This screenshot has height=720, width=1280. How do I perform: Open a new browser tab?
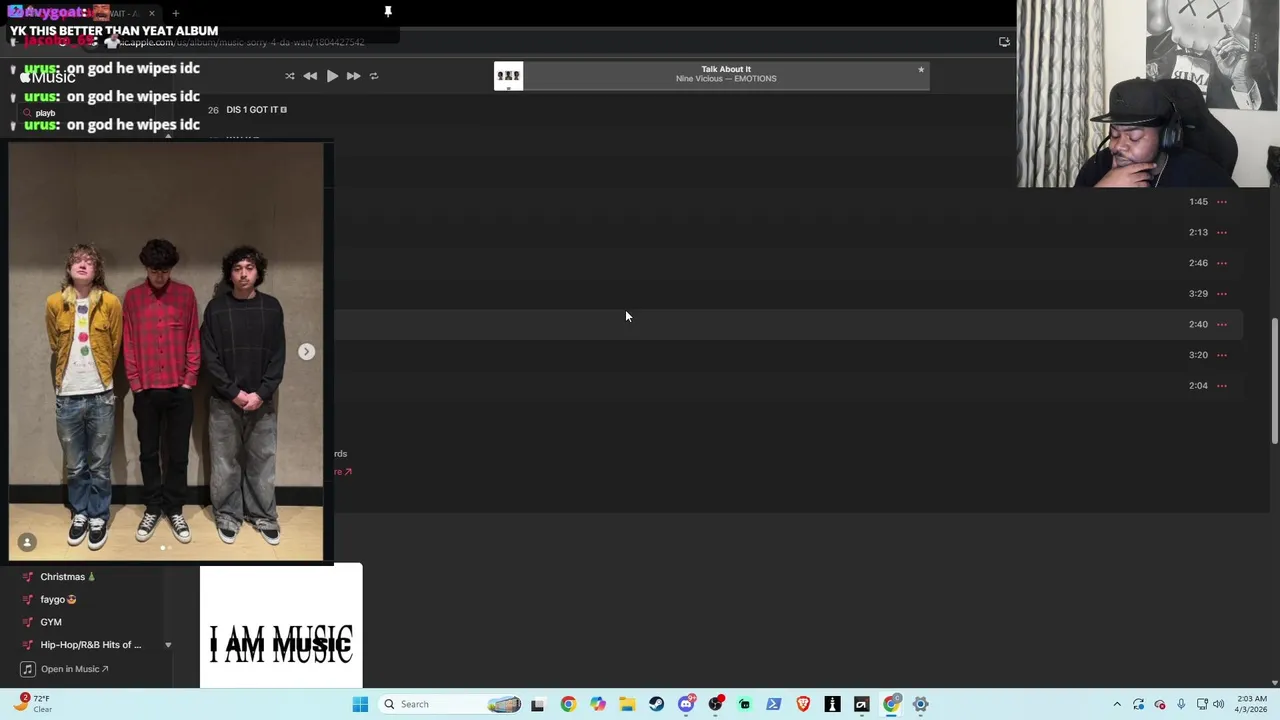coord(175,13)
